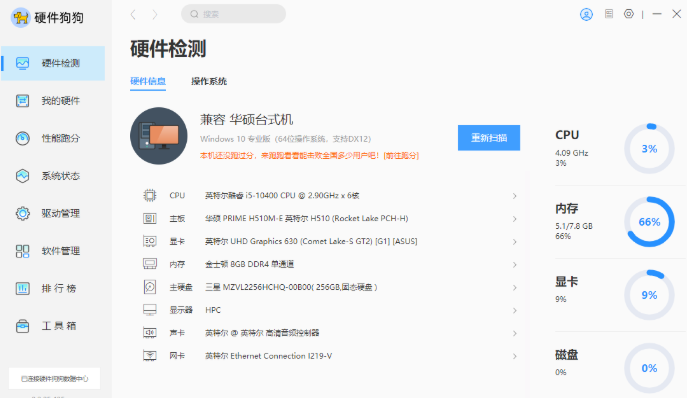Click the Ethernet Connection I219-V text
This screenshot has height=398, width=687.
[x=269, y=356]
